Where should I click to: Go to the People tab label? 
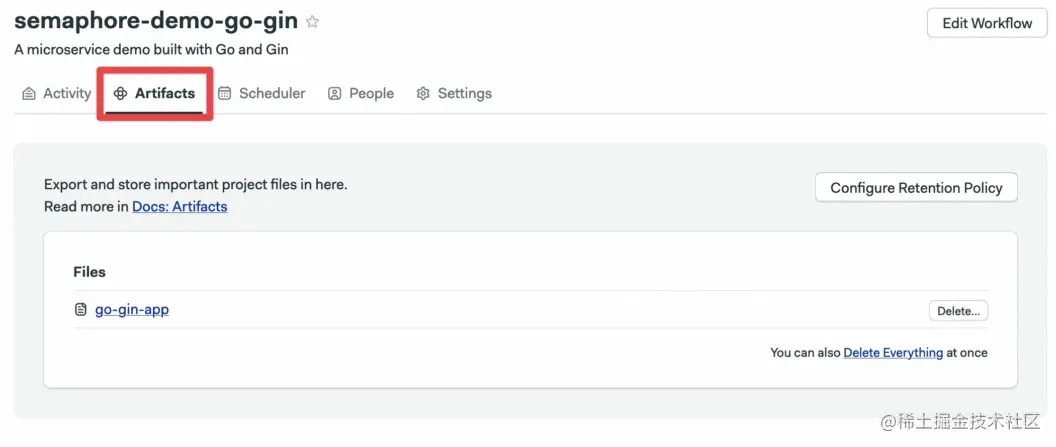(x=371, y=94)
